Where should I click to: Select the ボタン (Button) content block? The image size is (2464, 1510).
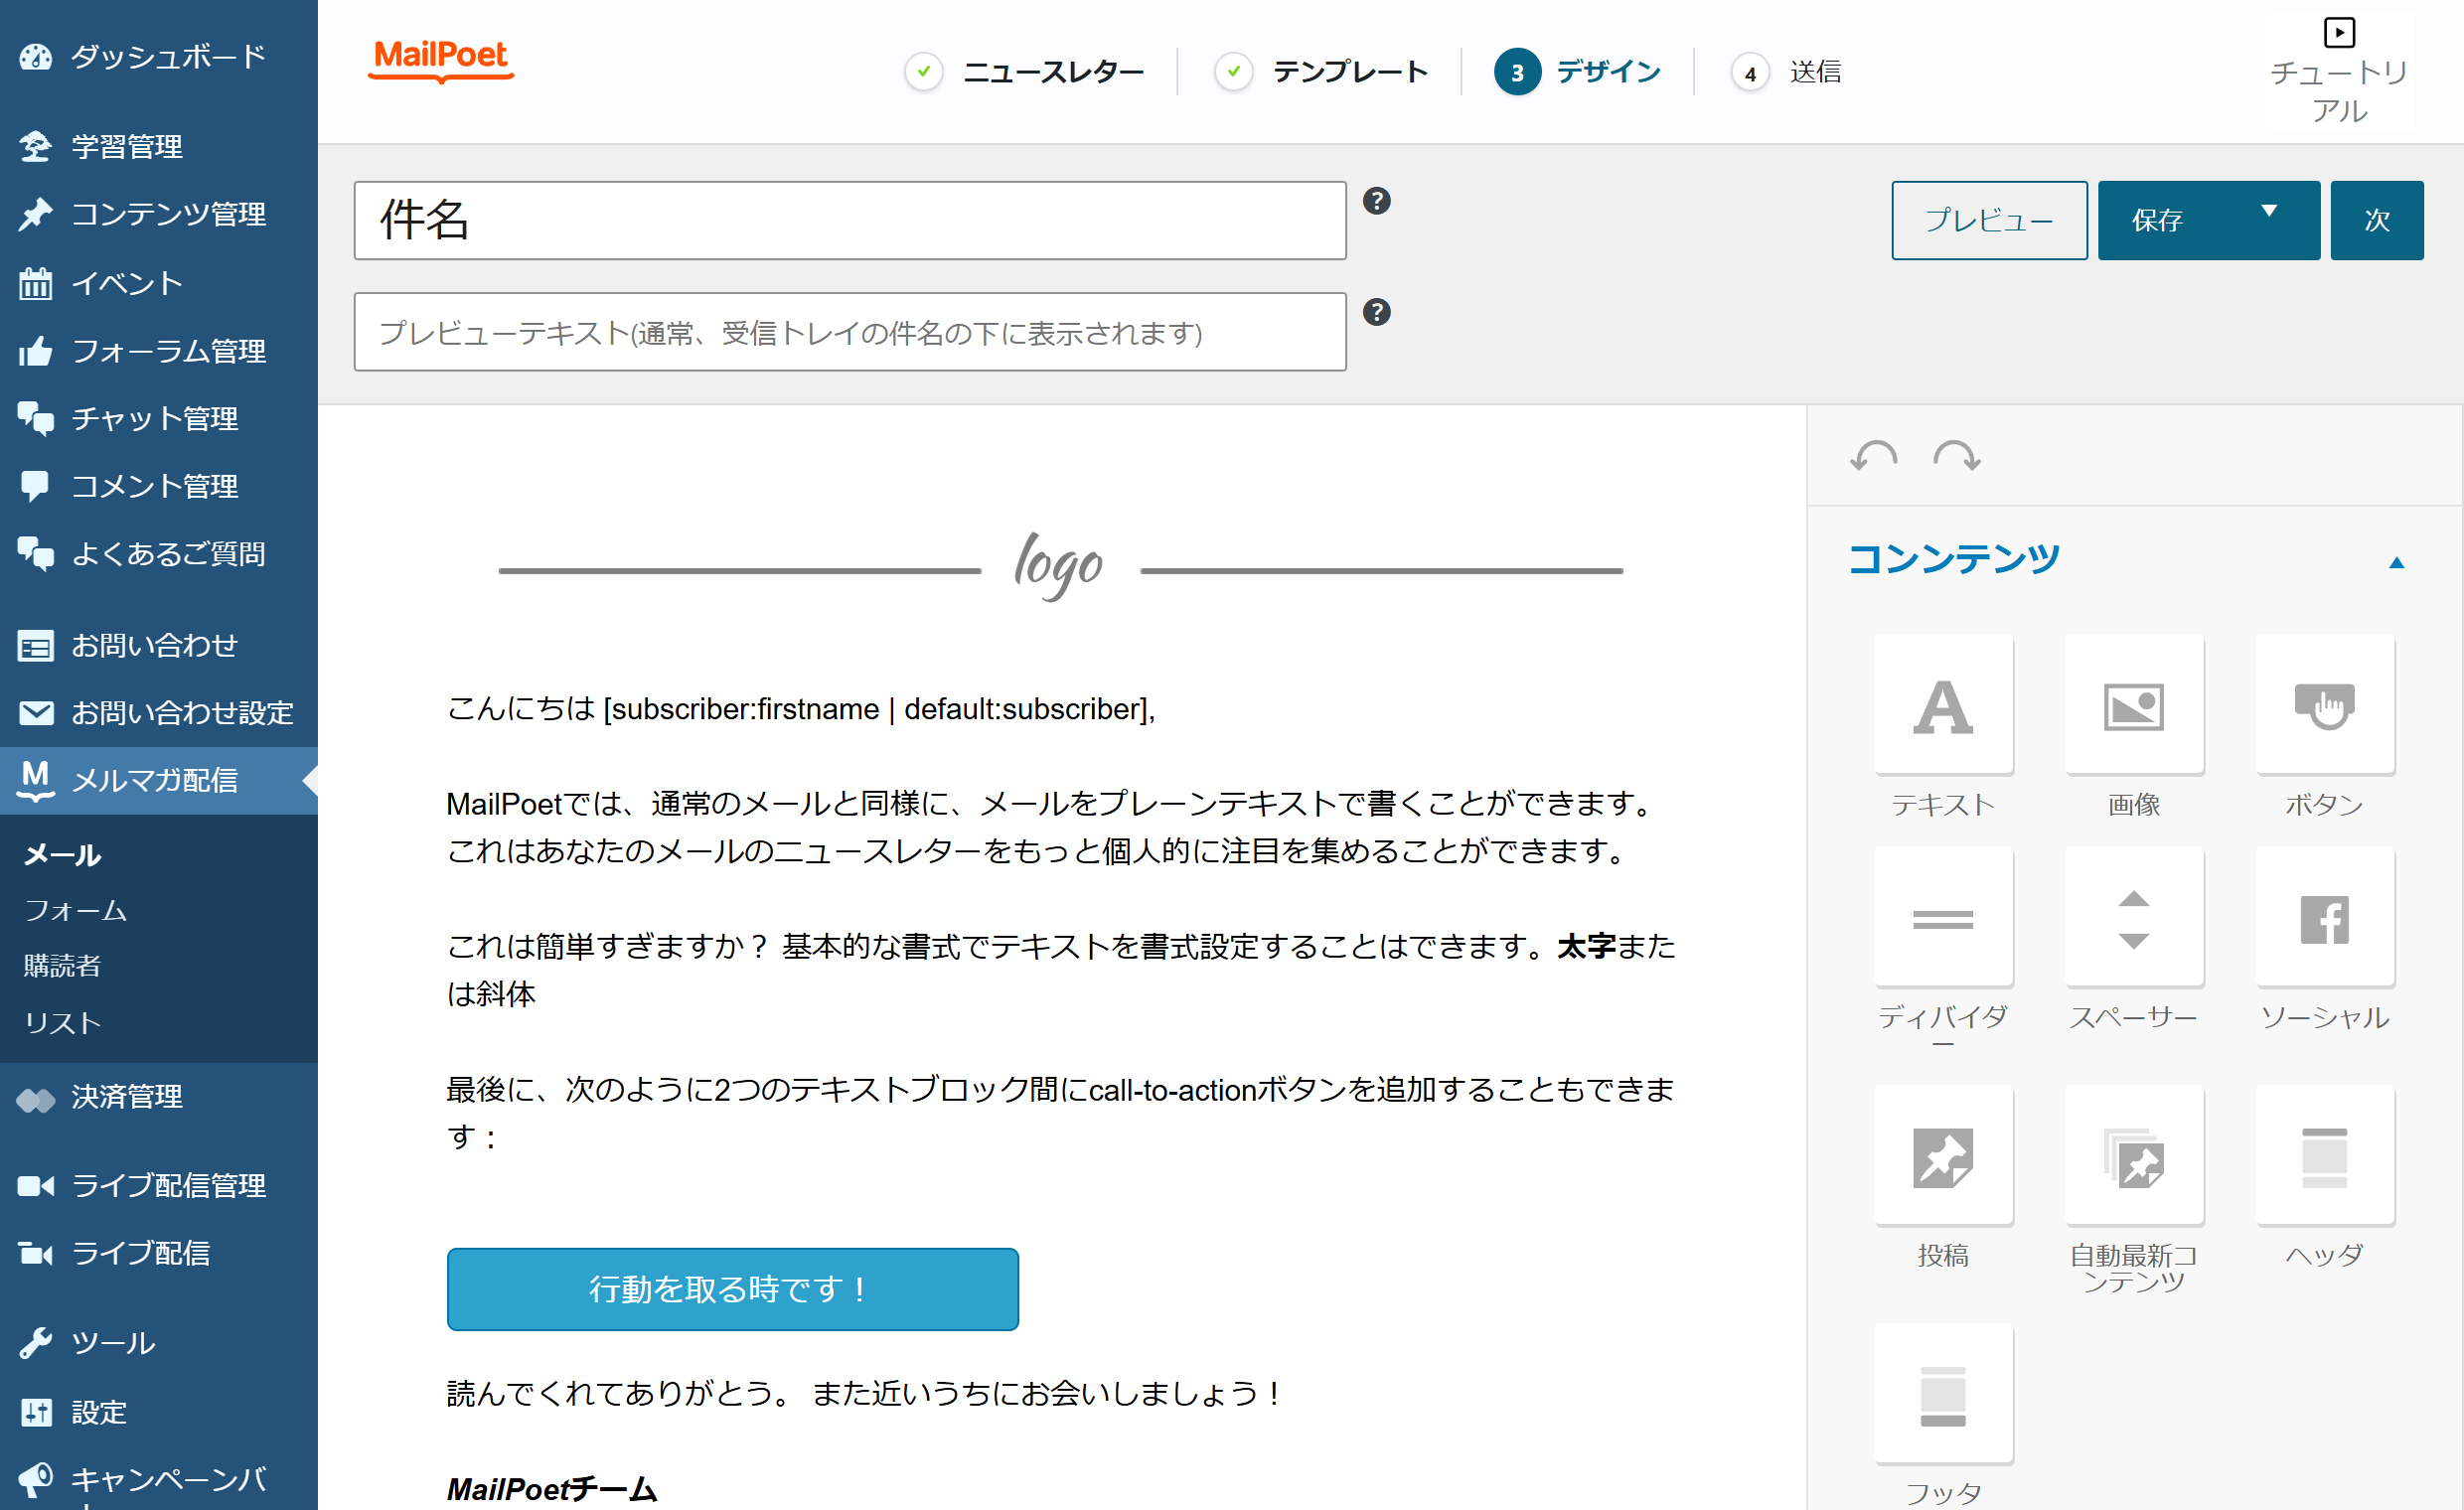point(2324,705)
